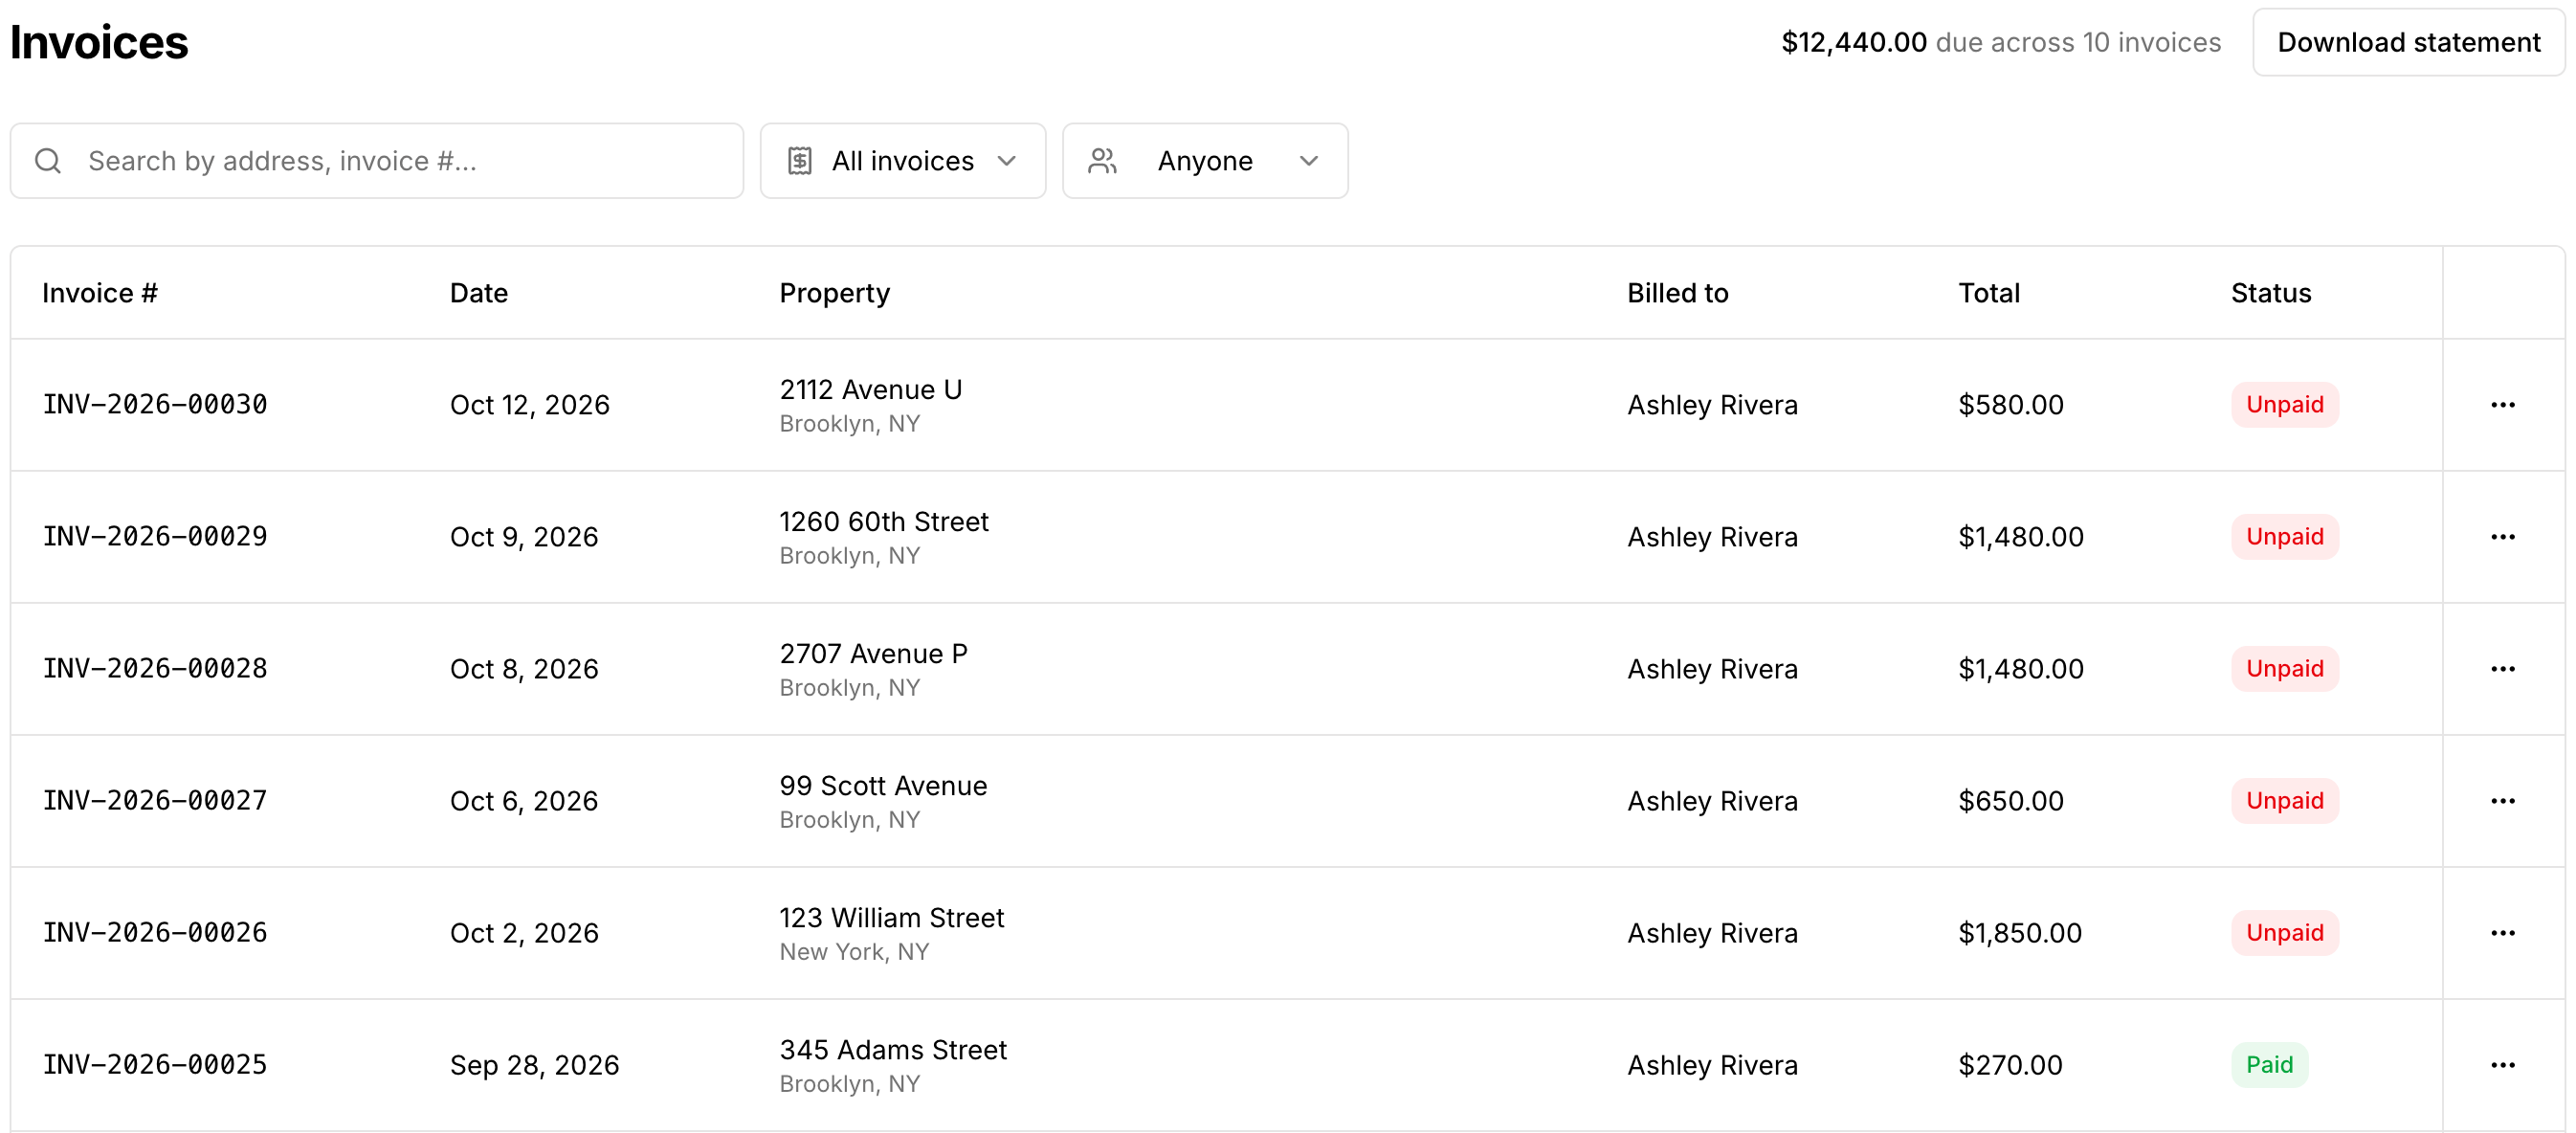Click the Property column header
The height and width of the screenshot is (1133, 2576).
coord(835,293)
